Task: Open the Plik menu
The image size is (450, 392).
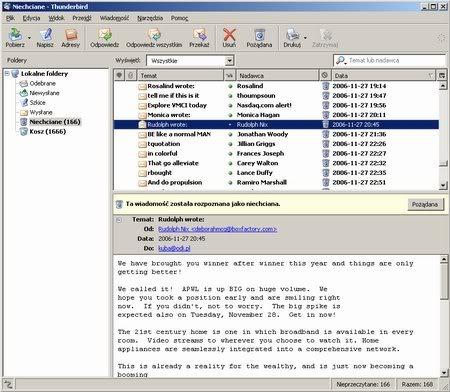Action: (10, 18)
